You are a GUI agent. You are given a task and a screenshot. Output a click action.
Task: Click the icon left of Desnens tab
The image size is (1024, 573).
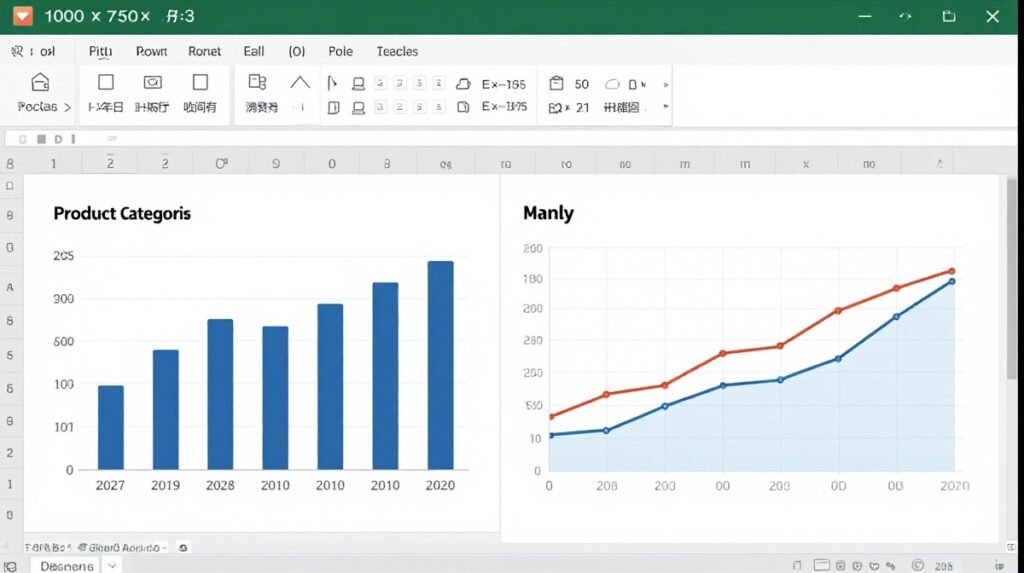(10, 566)
